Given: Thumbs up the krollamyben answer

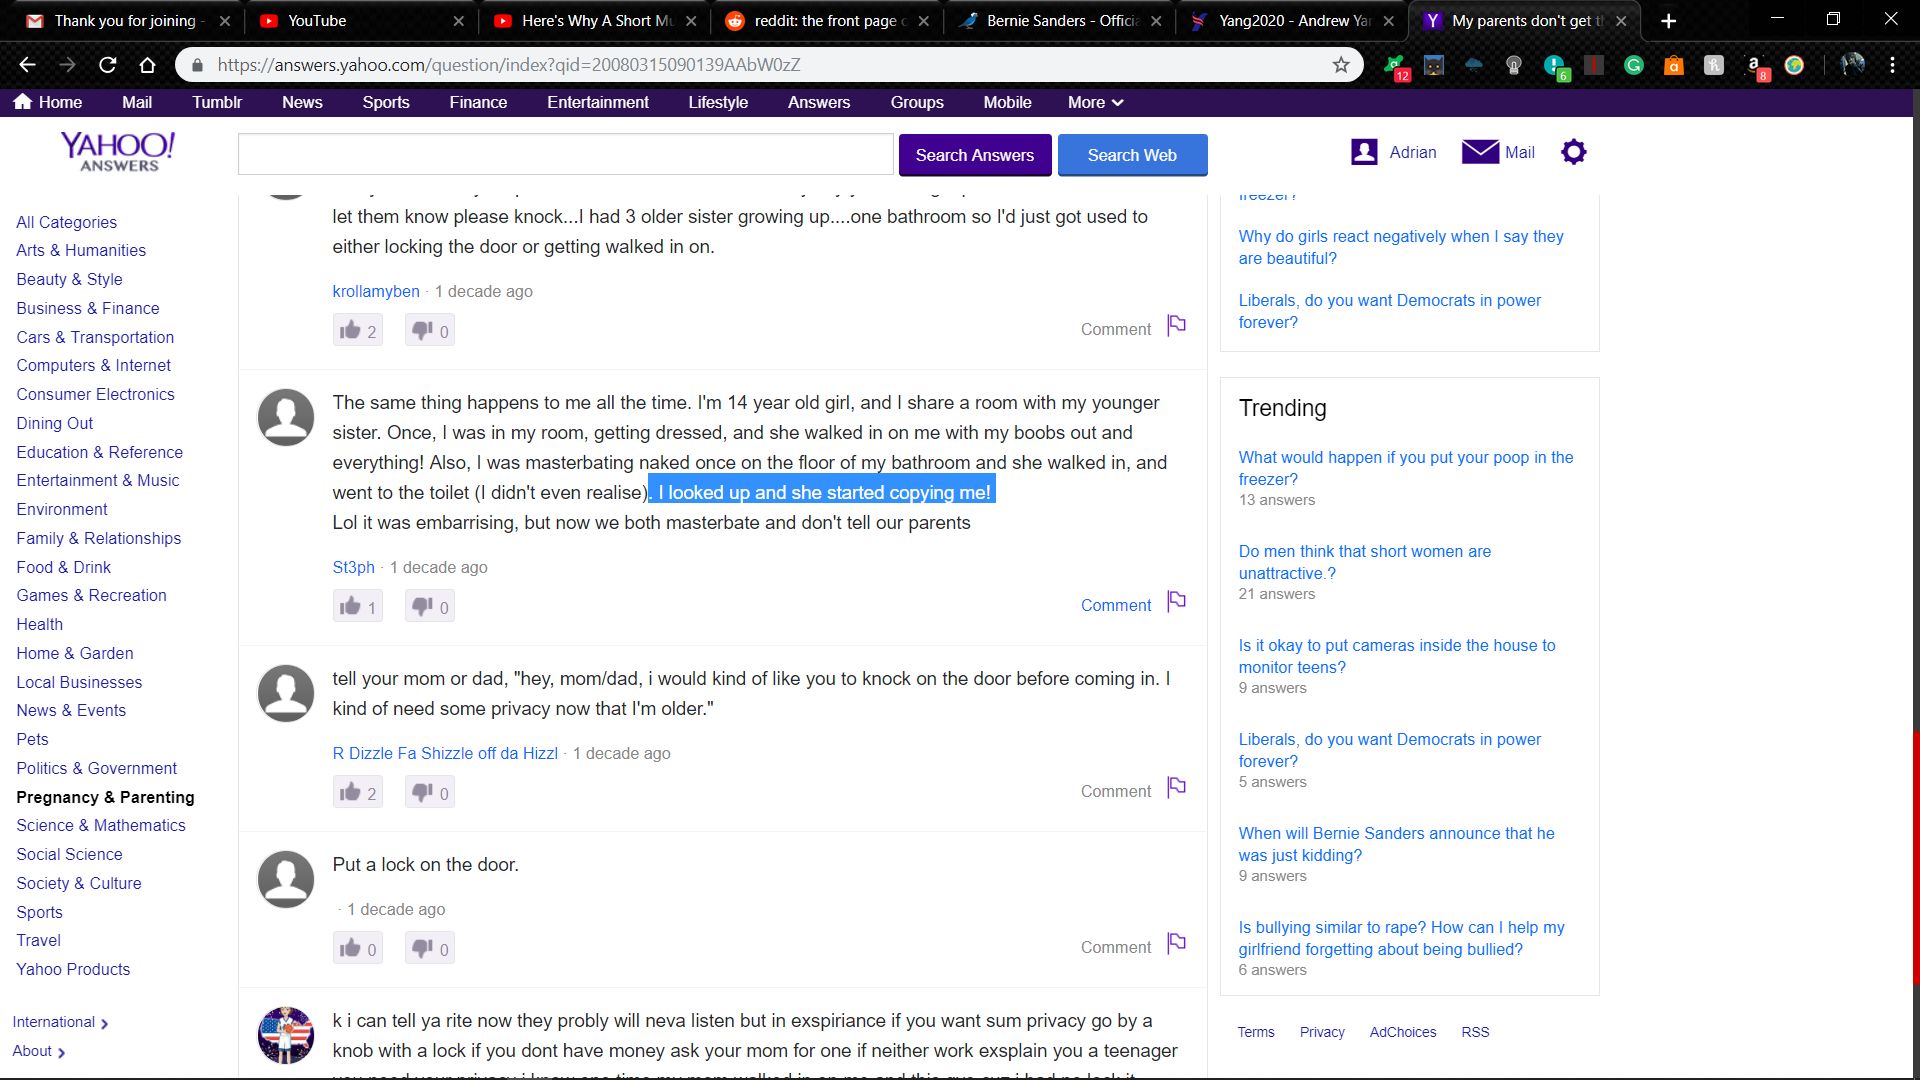Looking at the screenshot, I should click(x=357, y=330).
